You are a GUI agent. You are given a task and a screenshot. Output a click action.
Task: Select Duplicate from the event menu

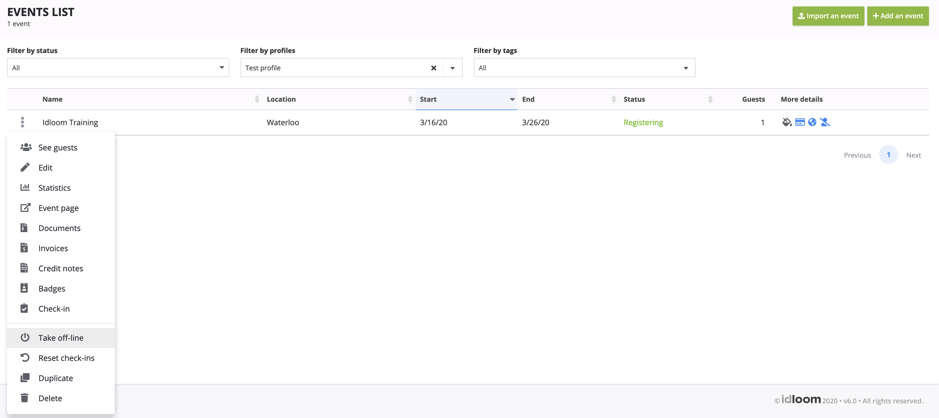[x=55, y=378]
